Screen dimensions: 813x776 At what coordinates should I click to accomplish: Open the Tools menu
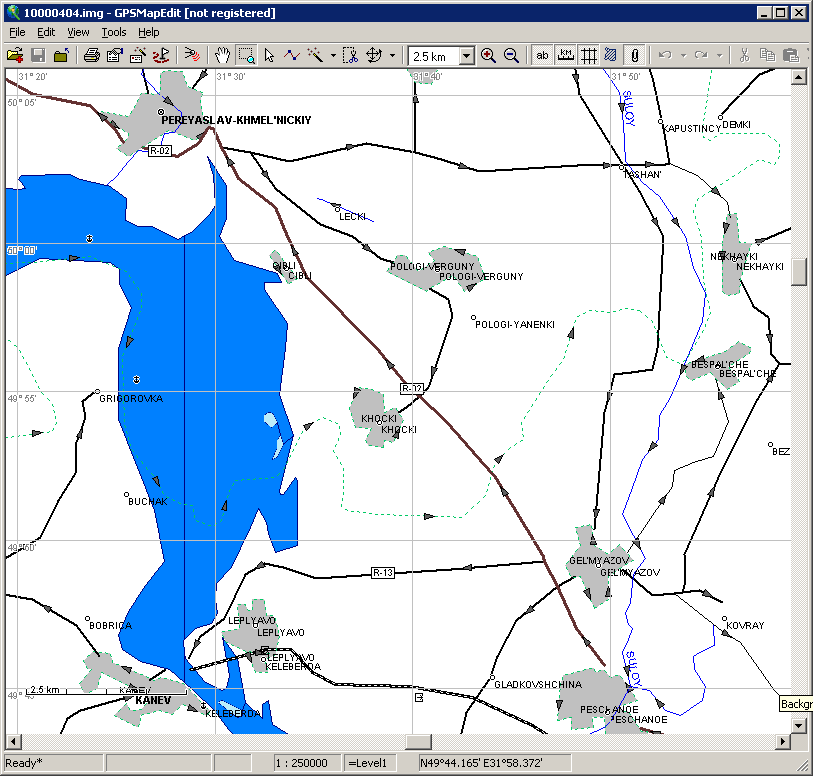tap(114, 32)
